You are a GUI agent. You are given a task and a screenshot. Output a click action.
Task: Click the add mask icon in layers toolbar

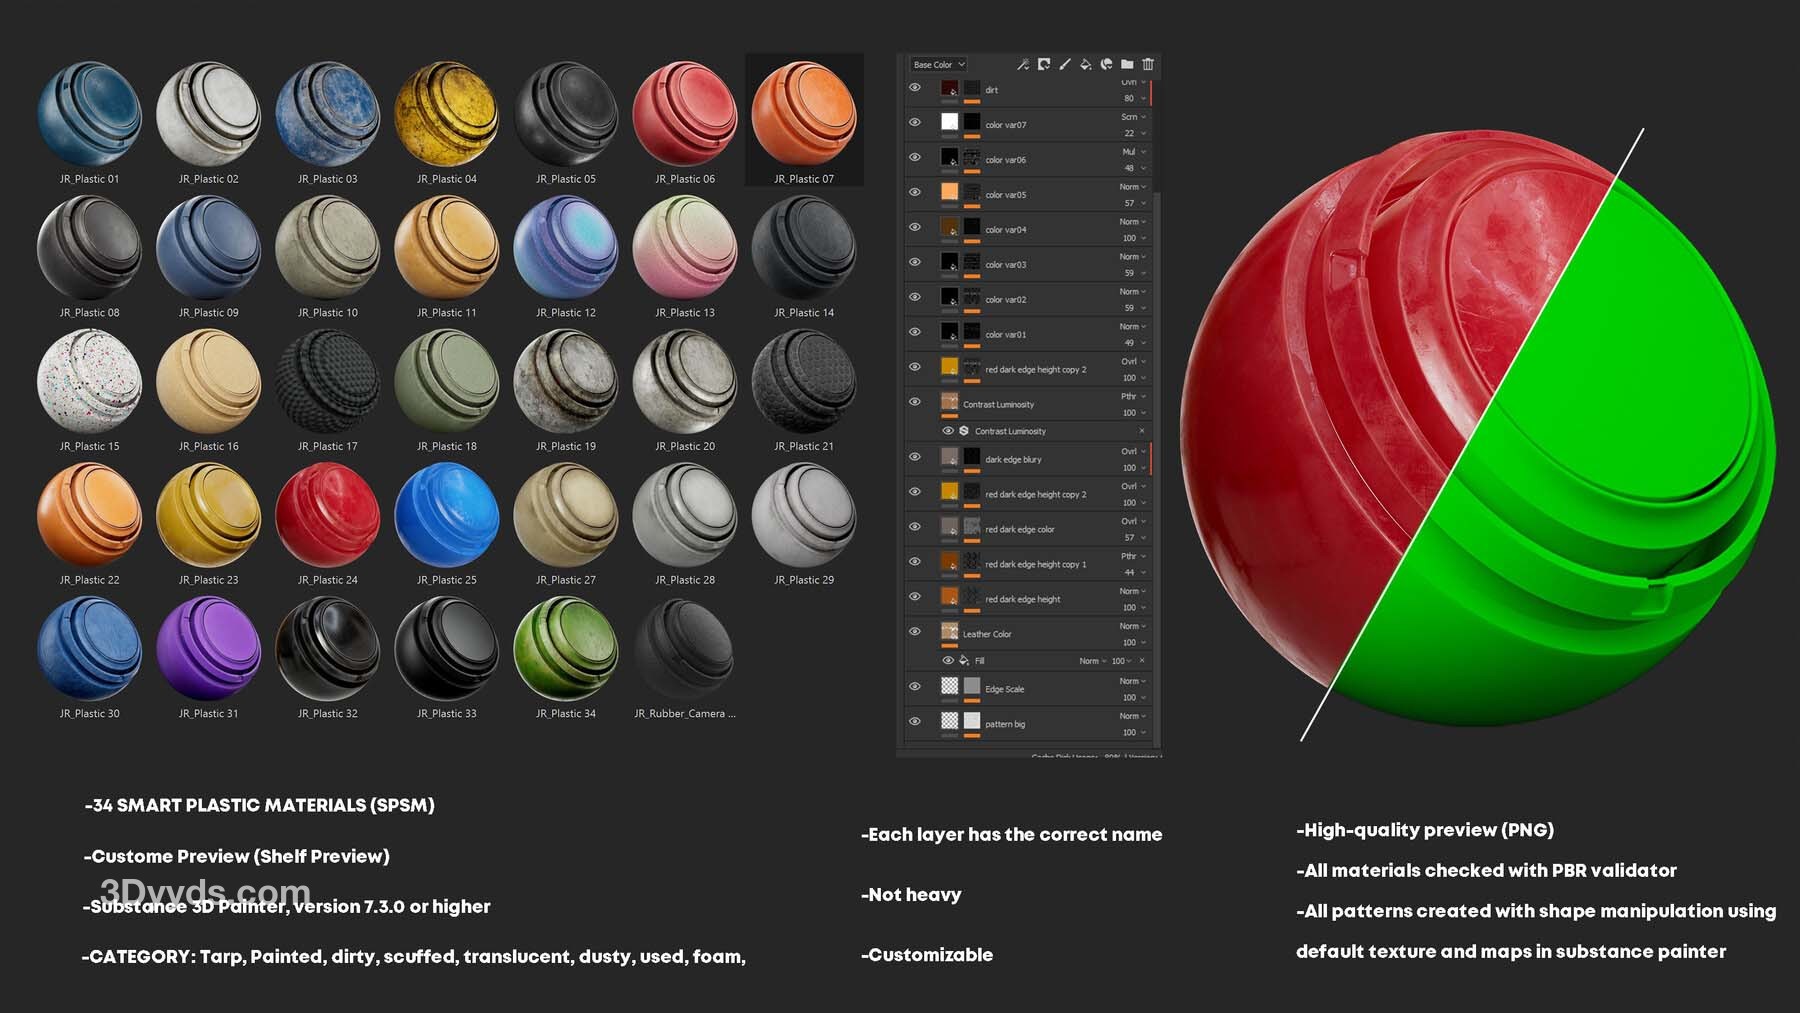coord(1044,64)
